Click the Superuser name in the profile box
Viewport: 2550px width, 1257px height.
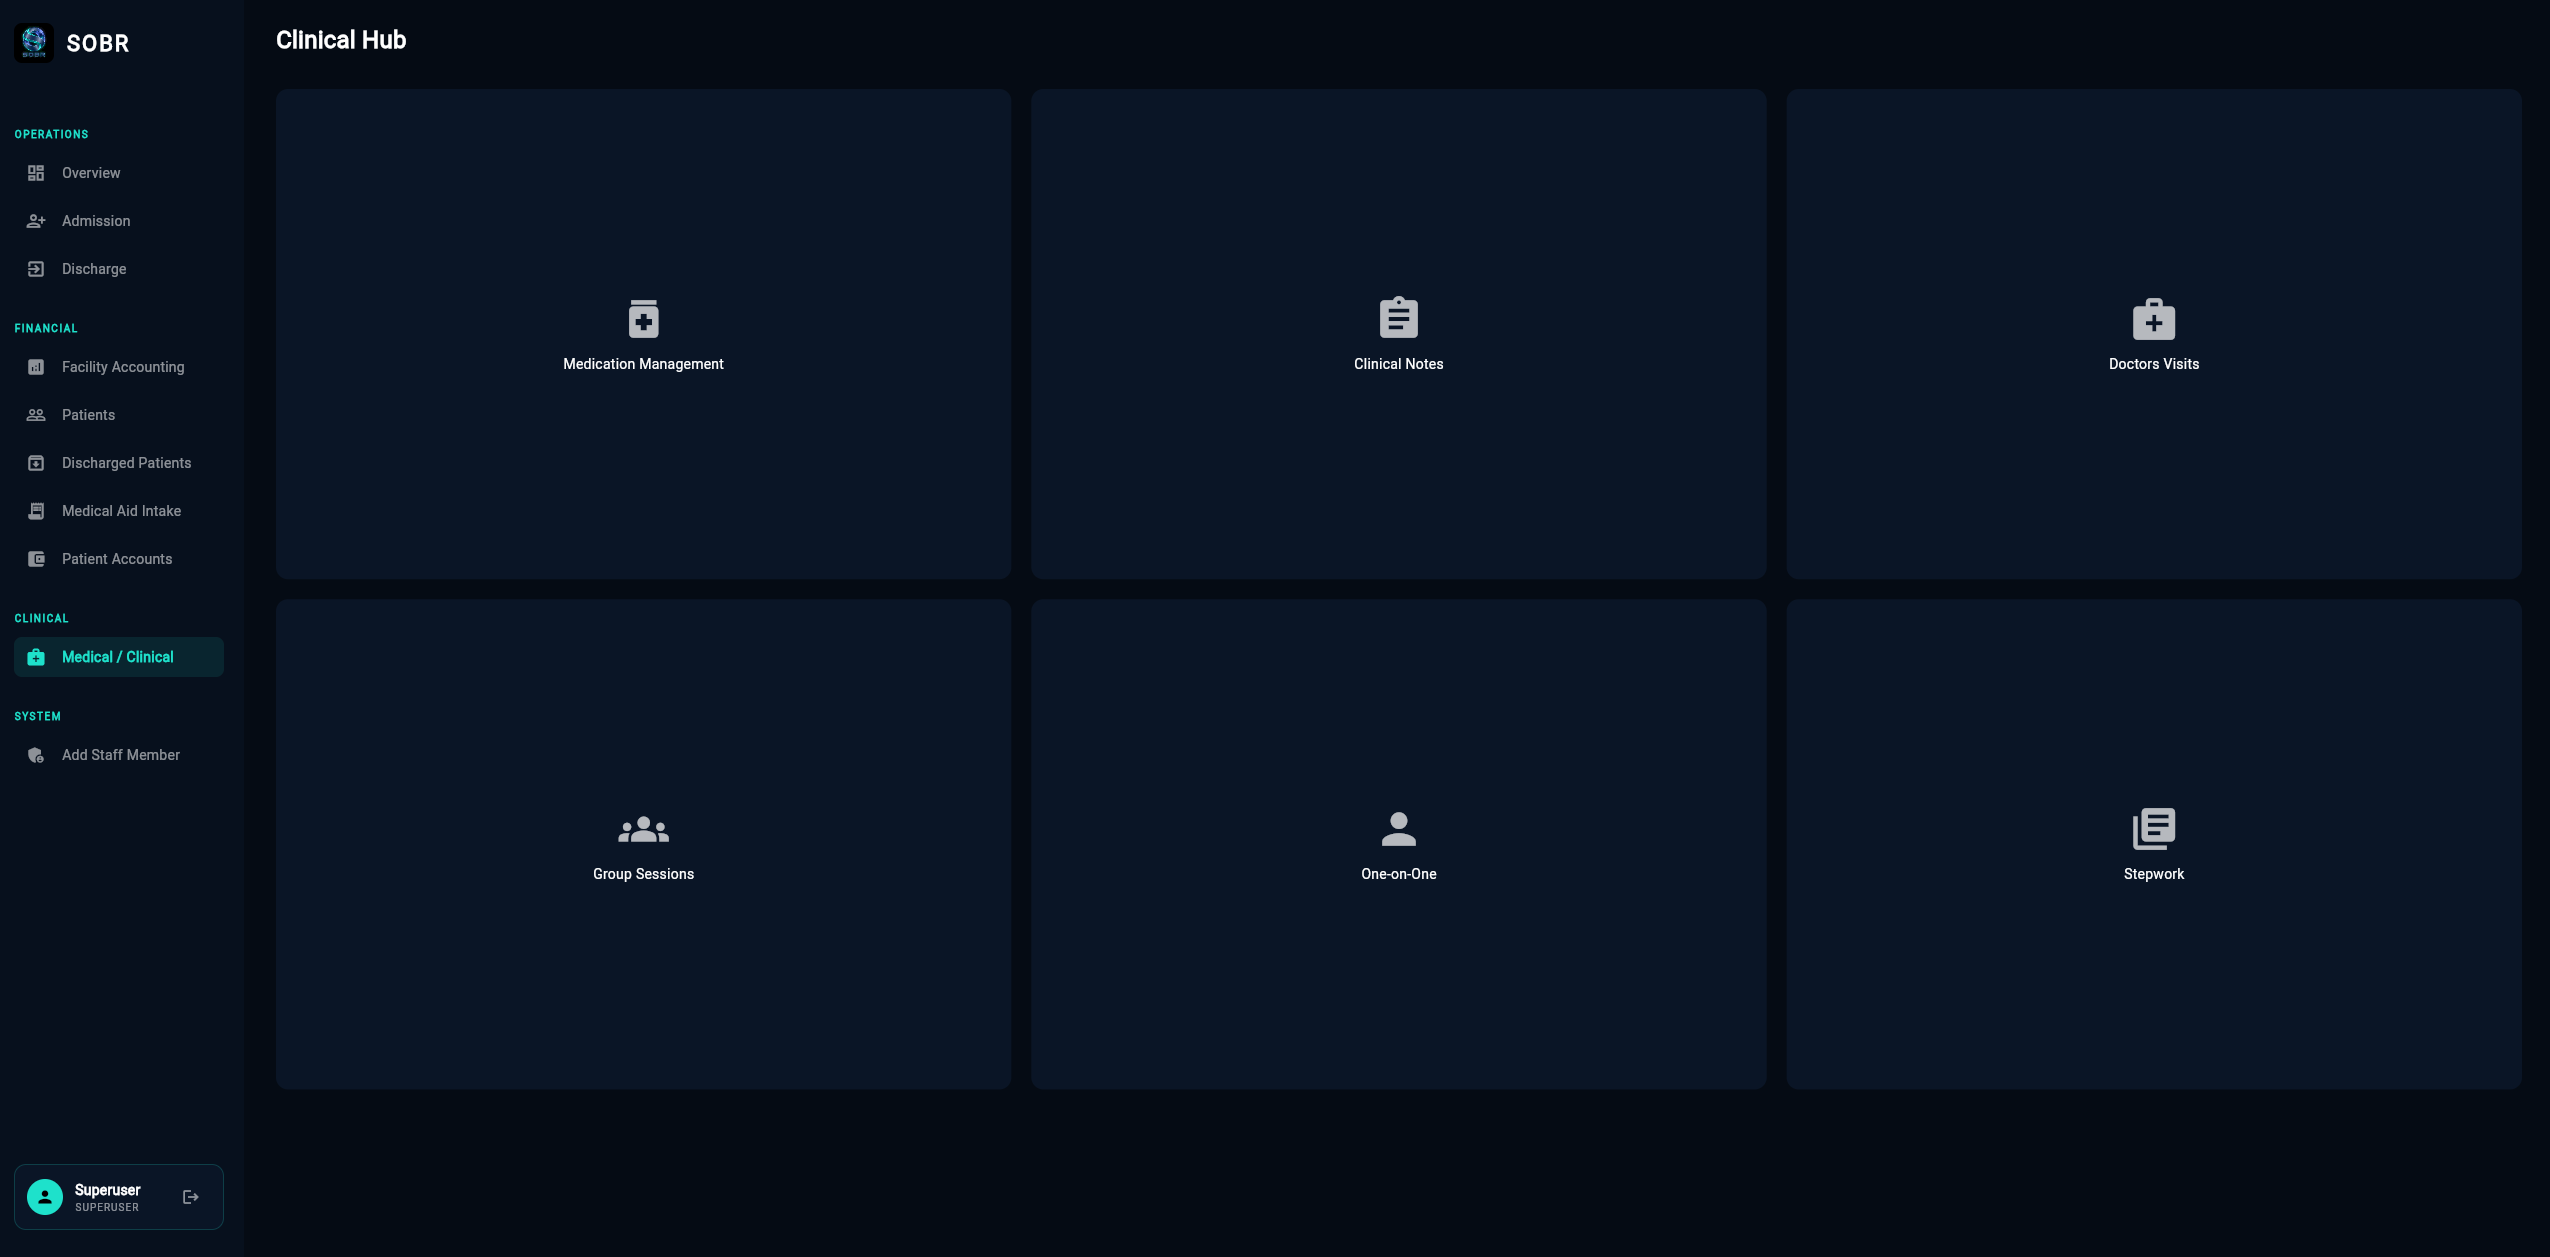point(107,1190)
